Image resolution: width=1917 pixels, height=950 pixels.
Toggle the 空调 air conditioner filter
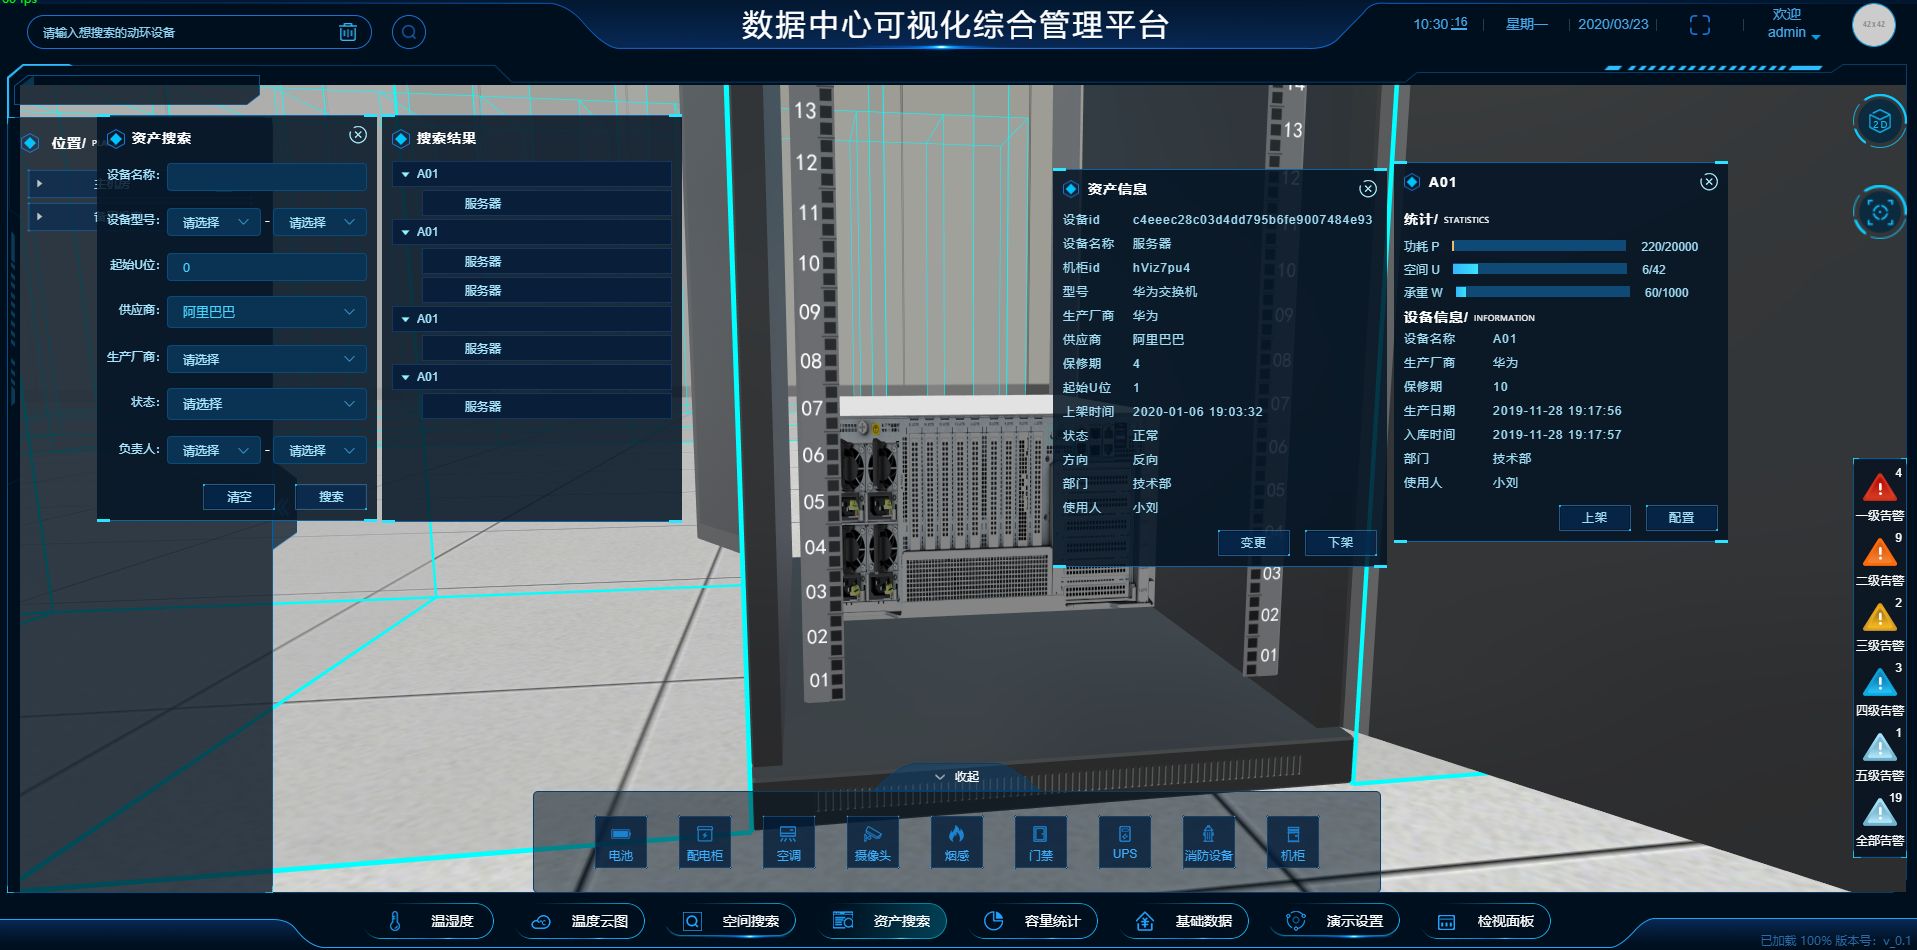point(788,842)
